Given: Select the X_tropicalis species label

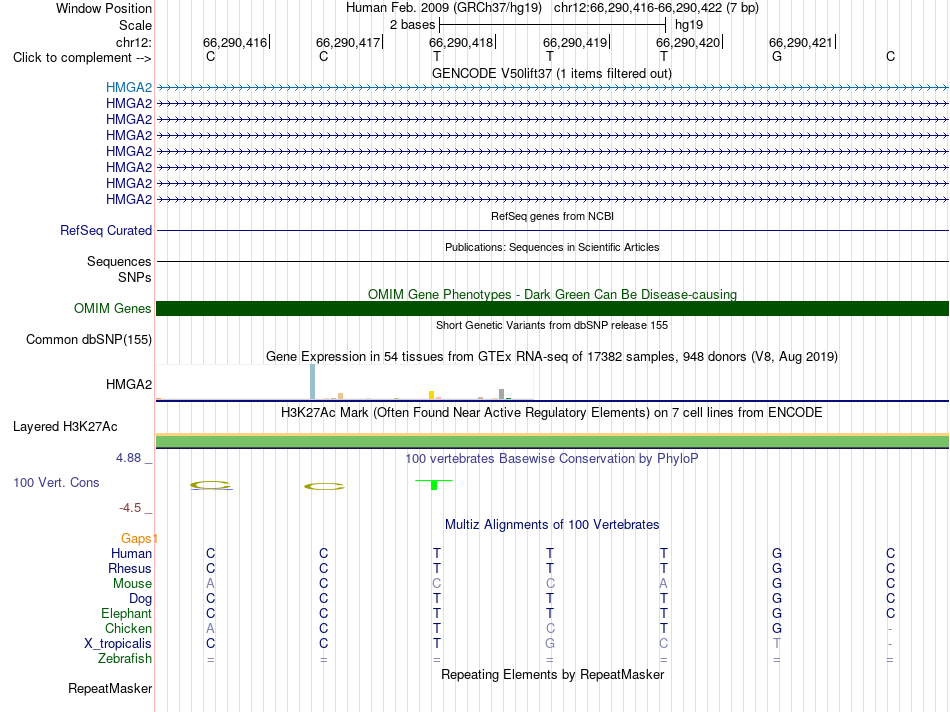Looking at the screenshot, I should [x=118, y=644].
